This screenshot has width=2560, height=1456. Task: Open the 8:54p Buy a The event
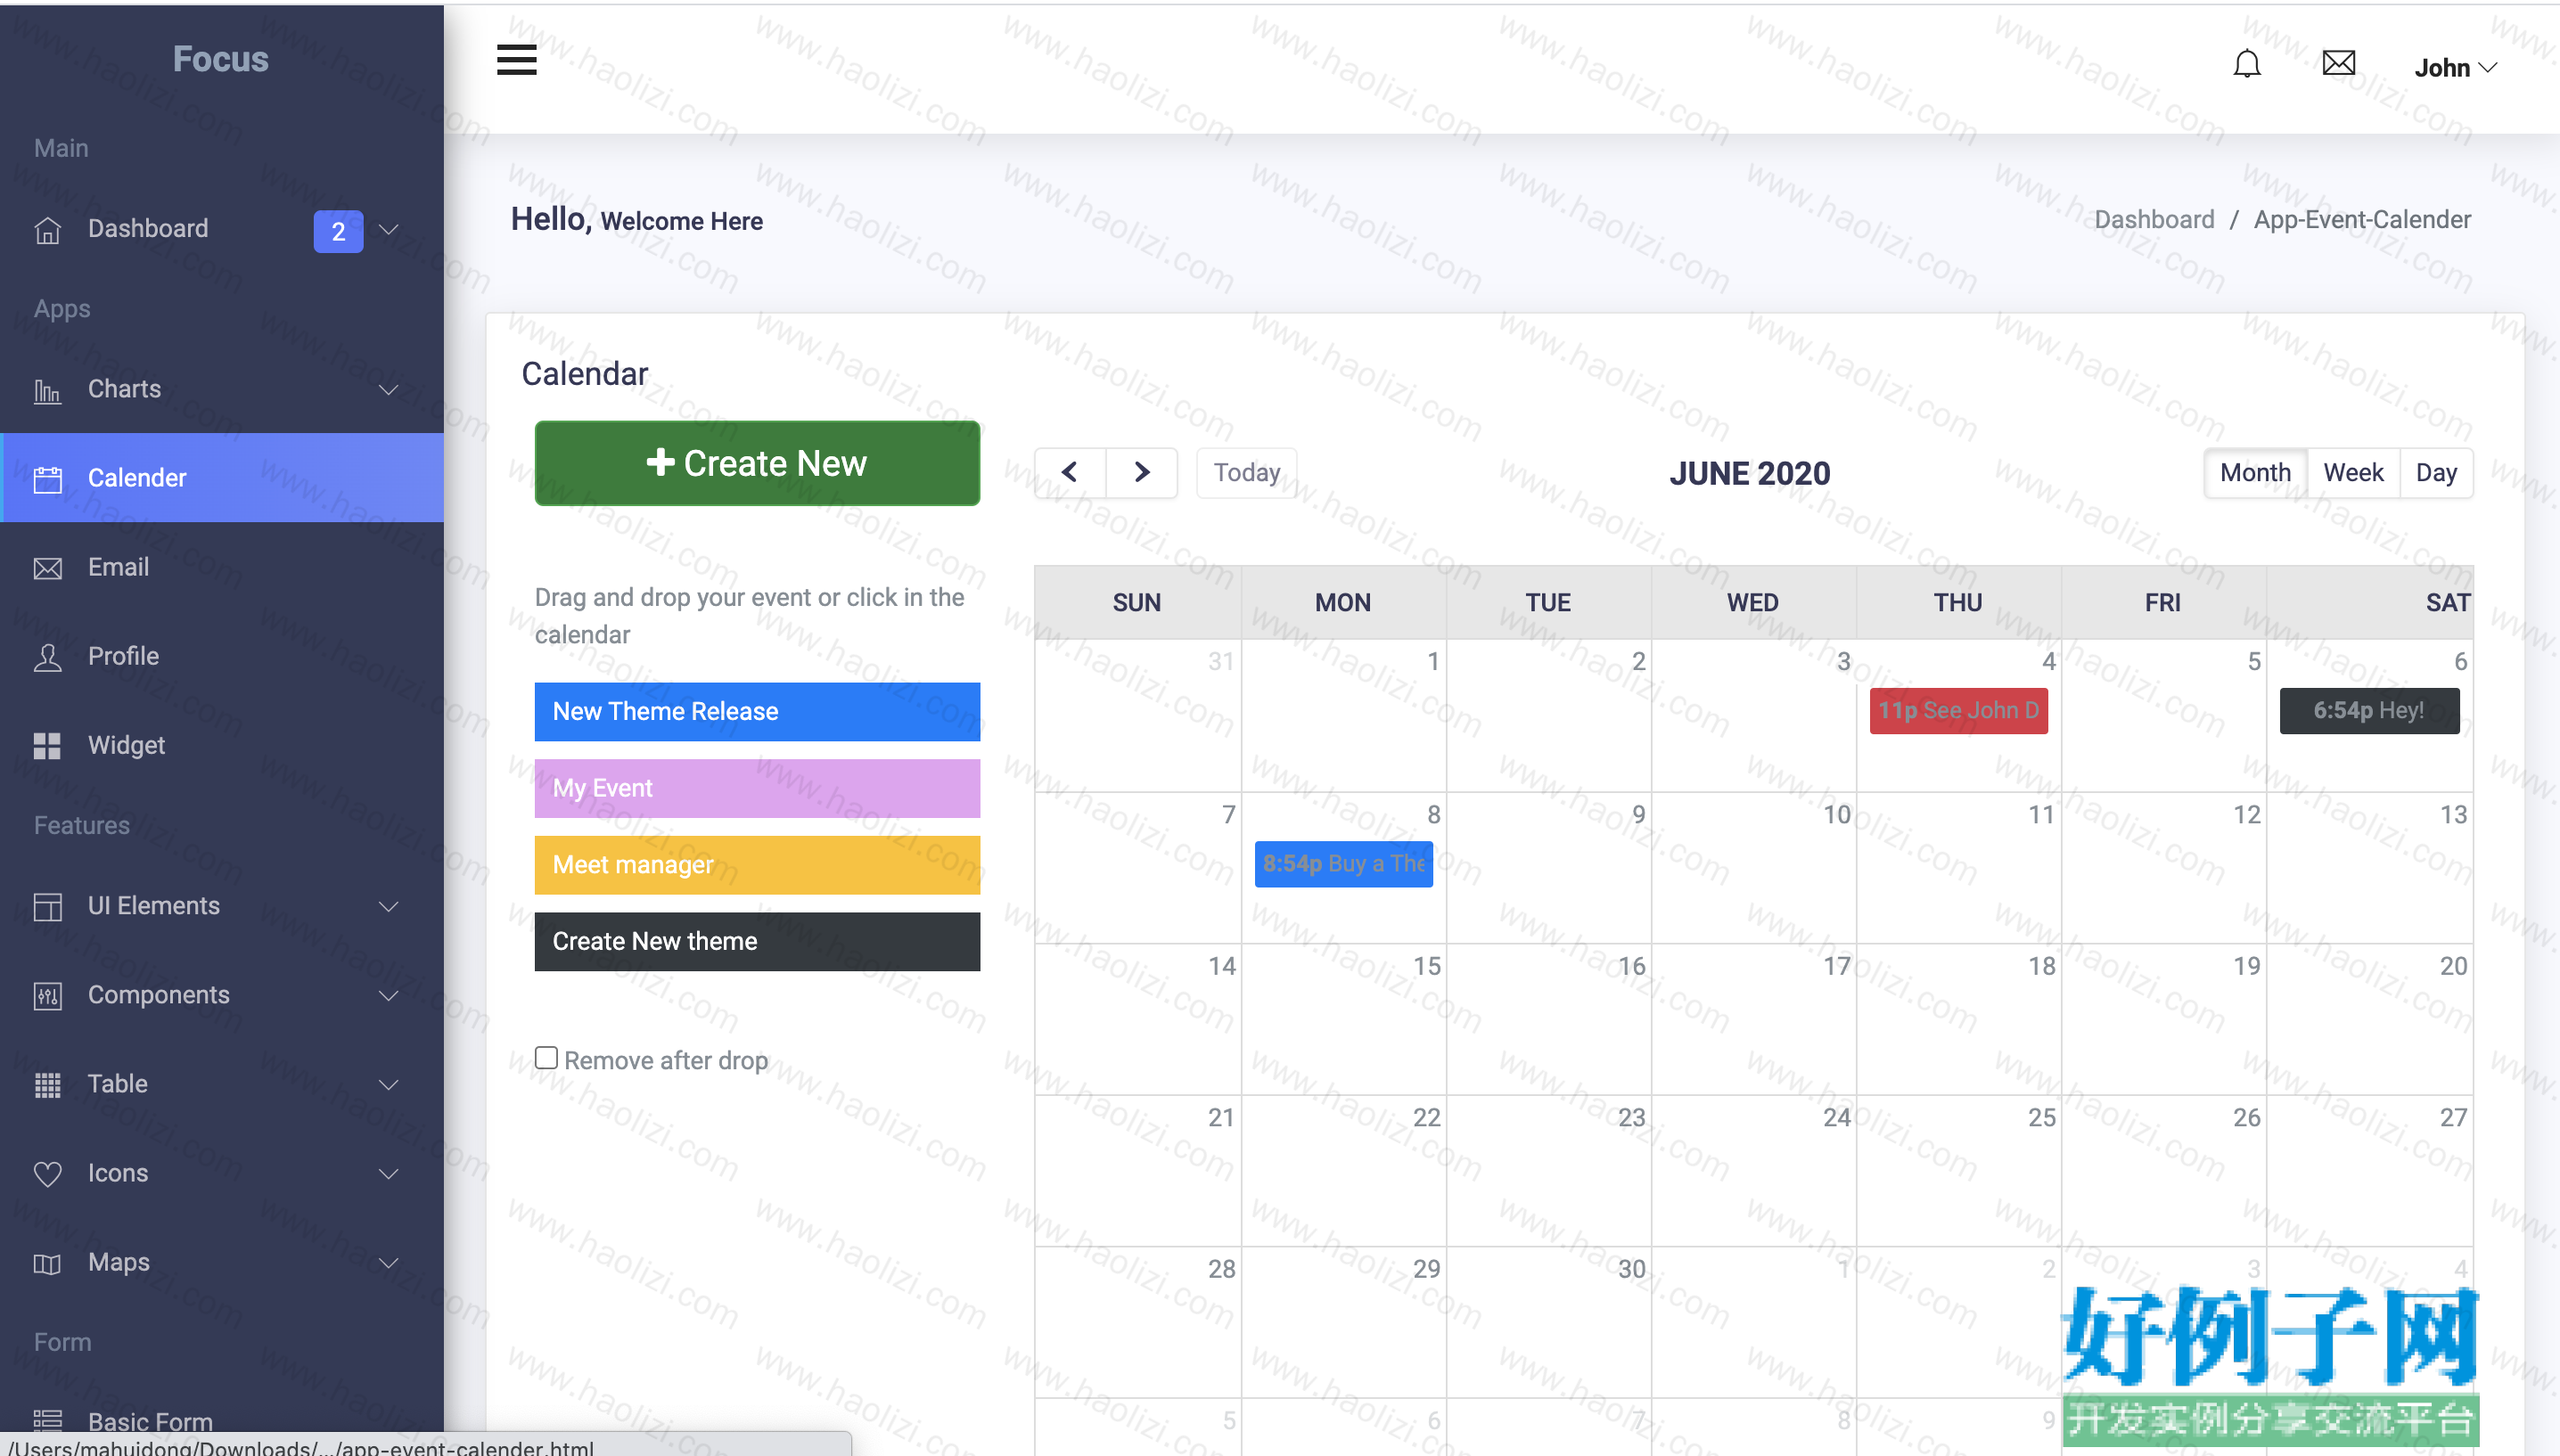[x=1343, y=864]
